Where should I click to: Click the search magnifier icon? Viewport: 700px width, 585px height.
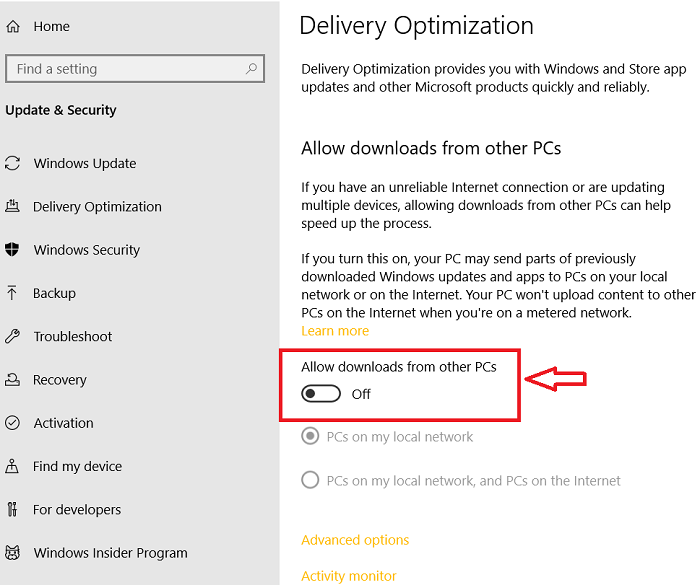(251, 69)
